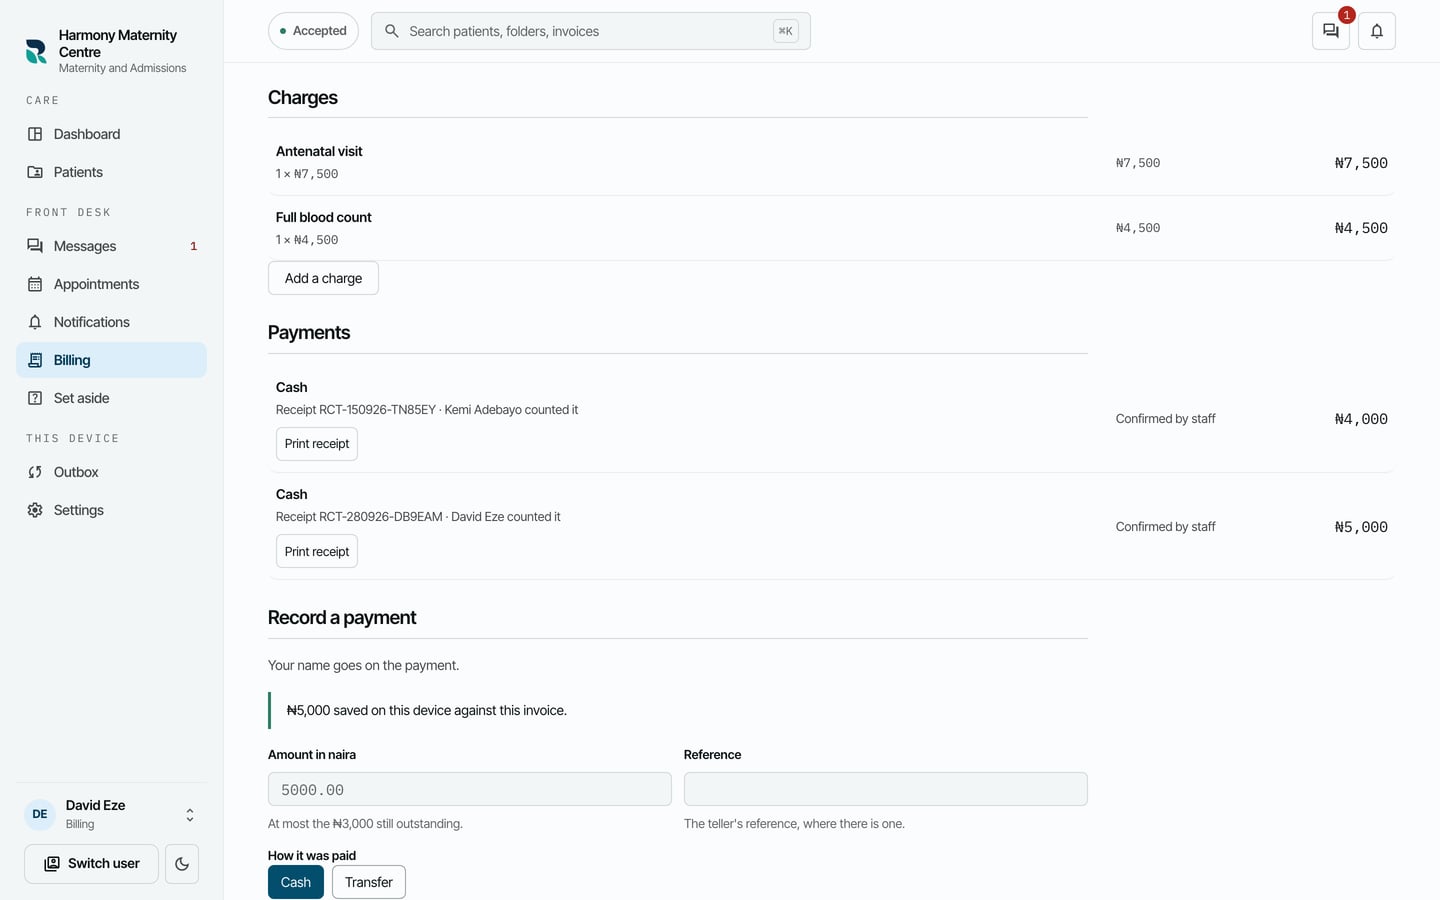The image size is (1440, 900).
Task: Click the David Eze avatar
Action: (40, 814)
